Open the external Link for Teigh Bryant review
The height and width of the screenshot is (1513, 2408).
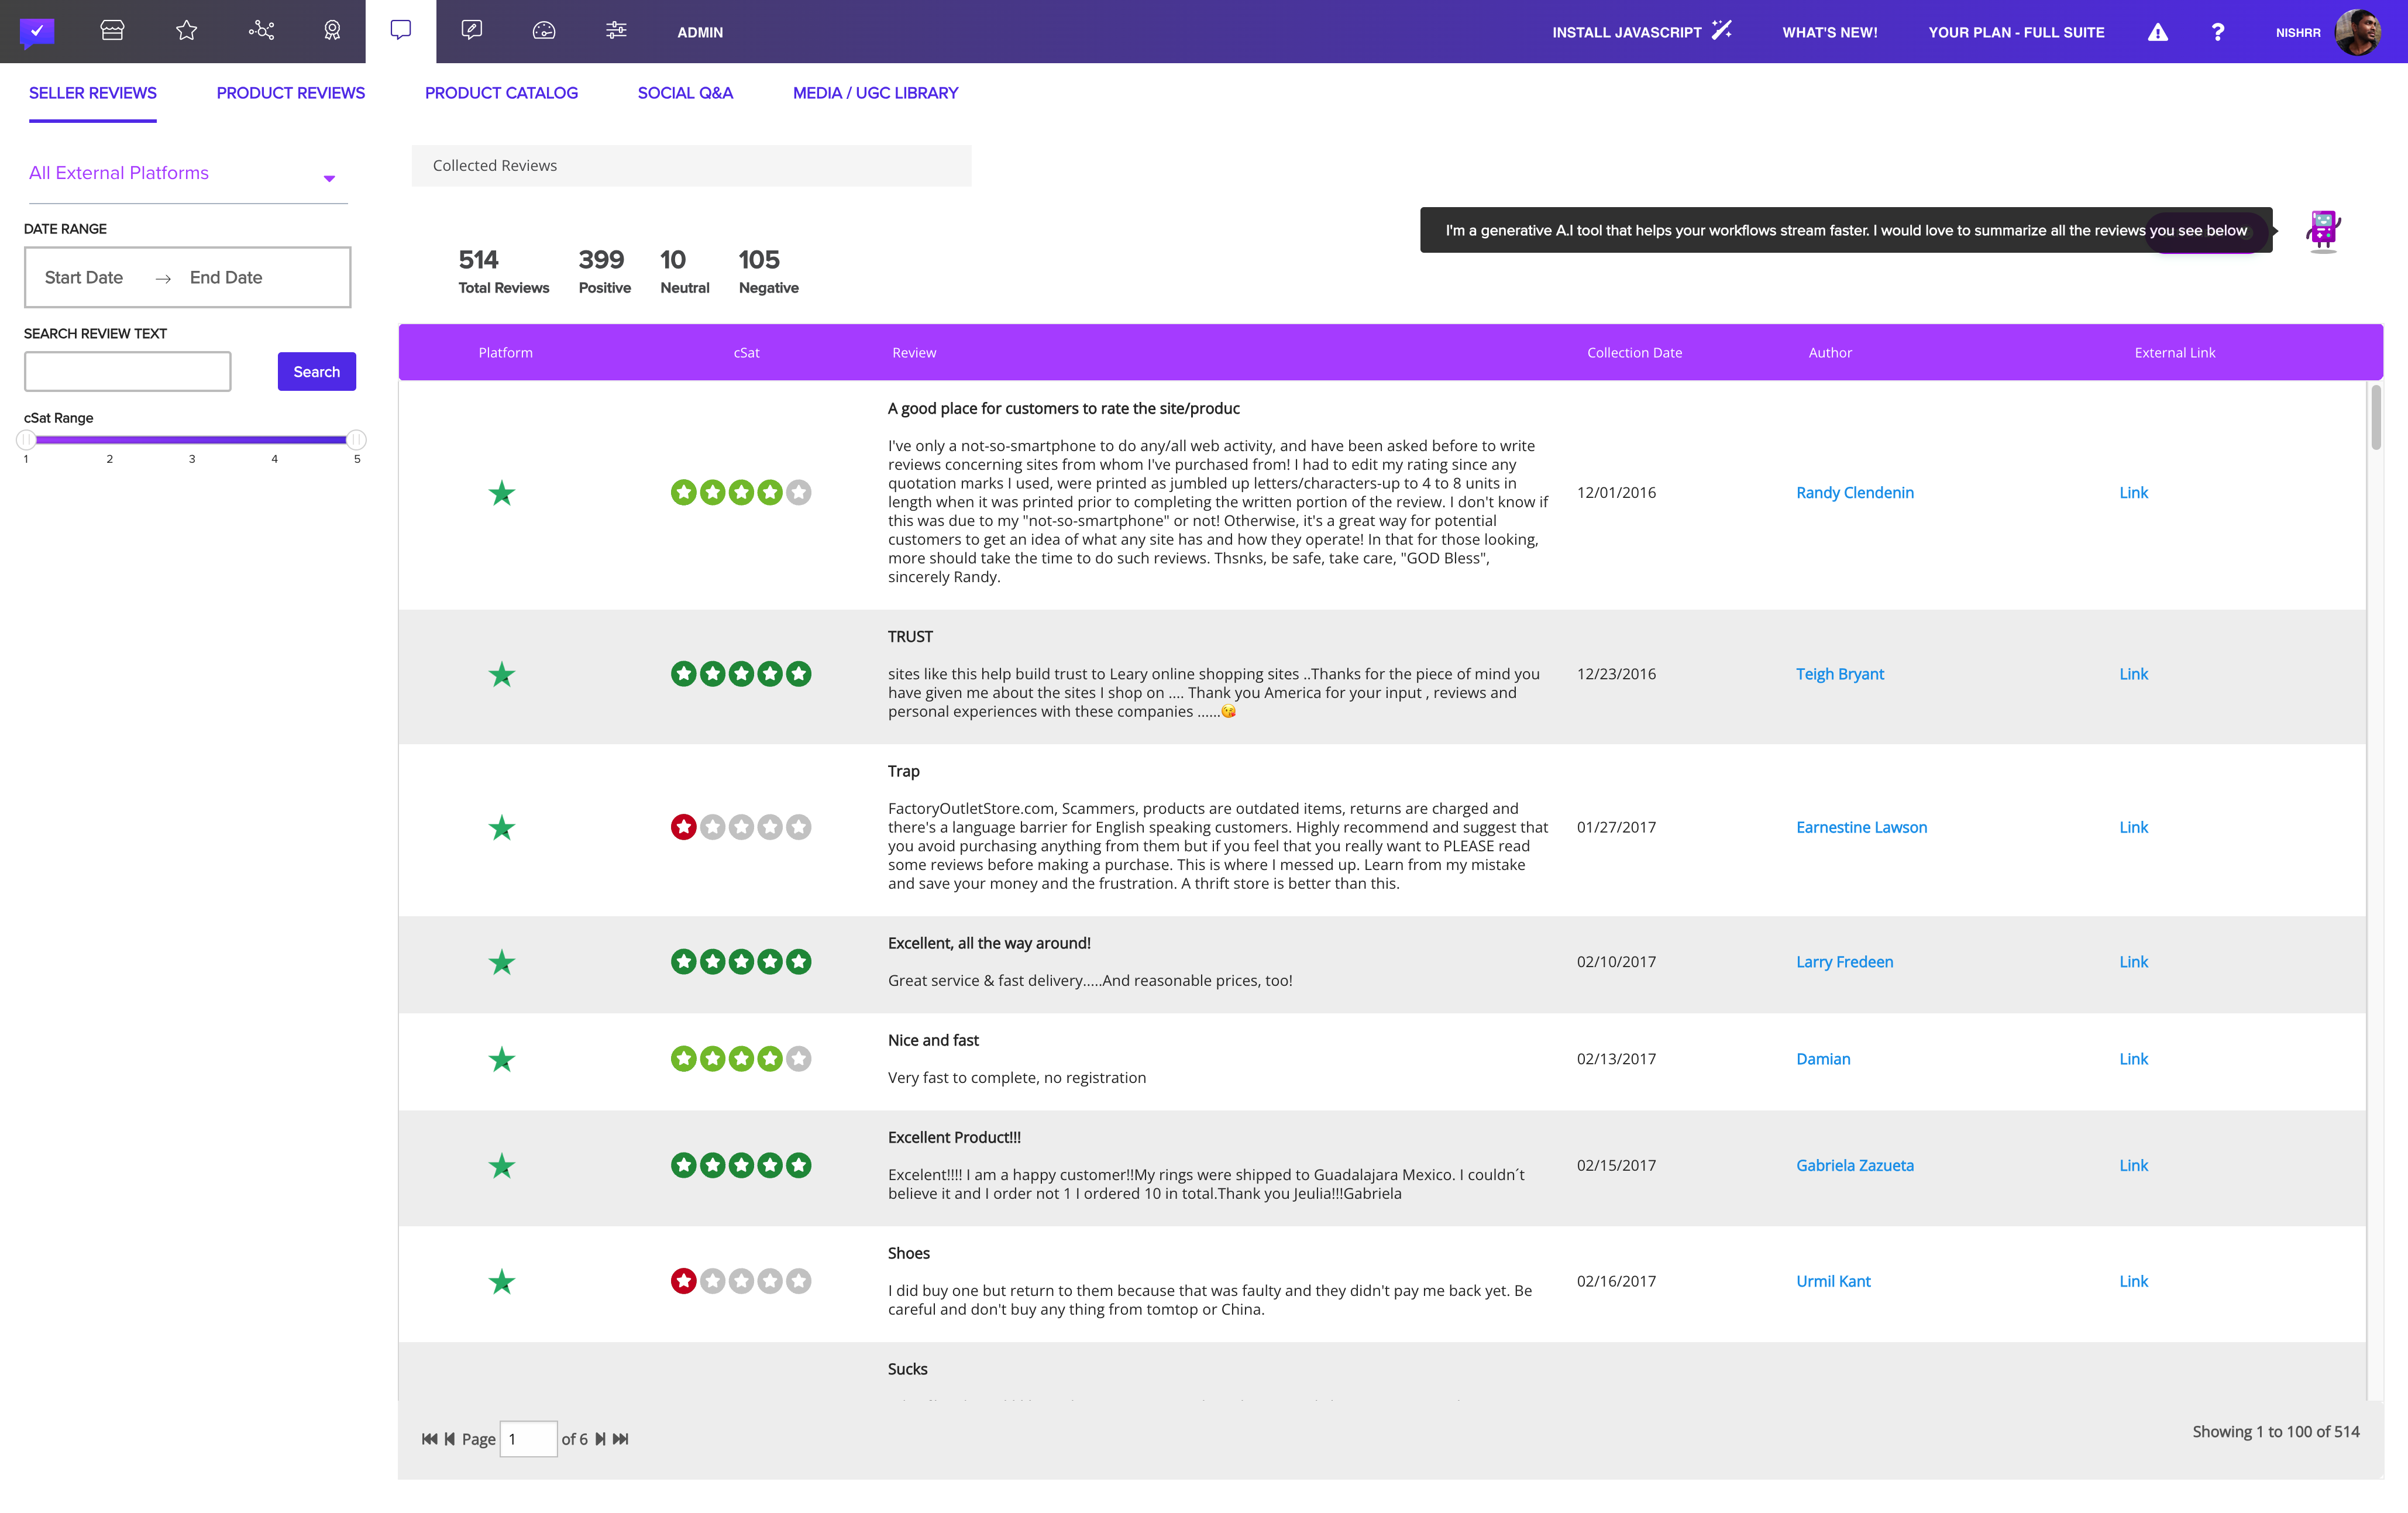tap(2133, 674)
